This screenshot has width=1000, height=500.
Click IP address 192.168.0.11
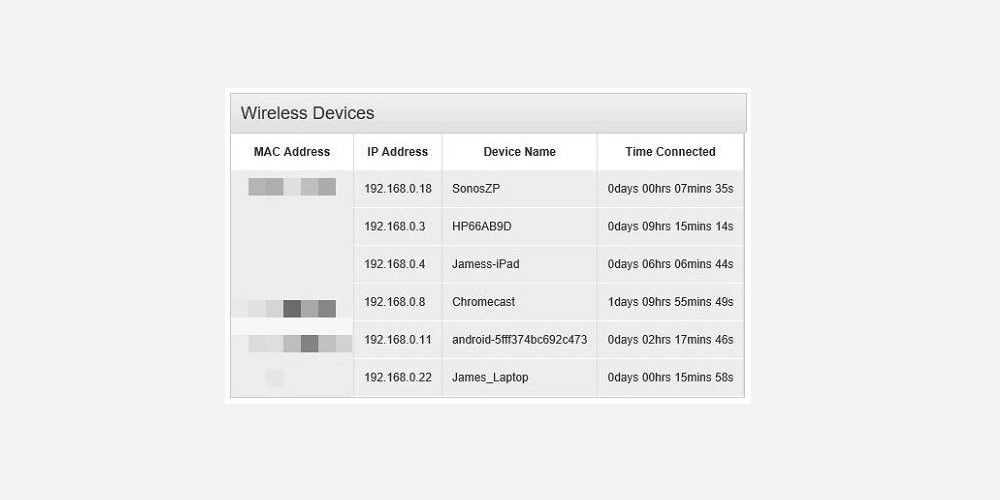coord(398,339)
